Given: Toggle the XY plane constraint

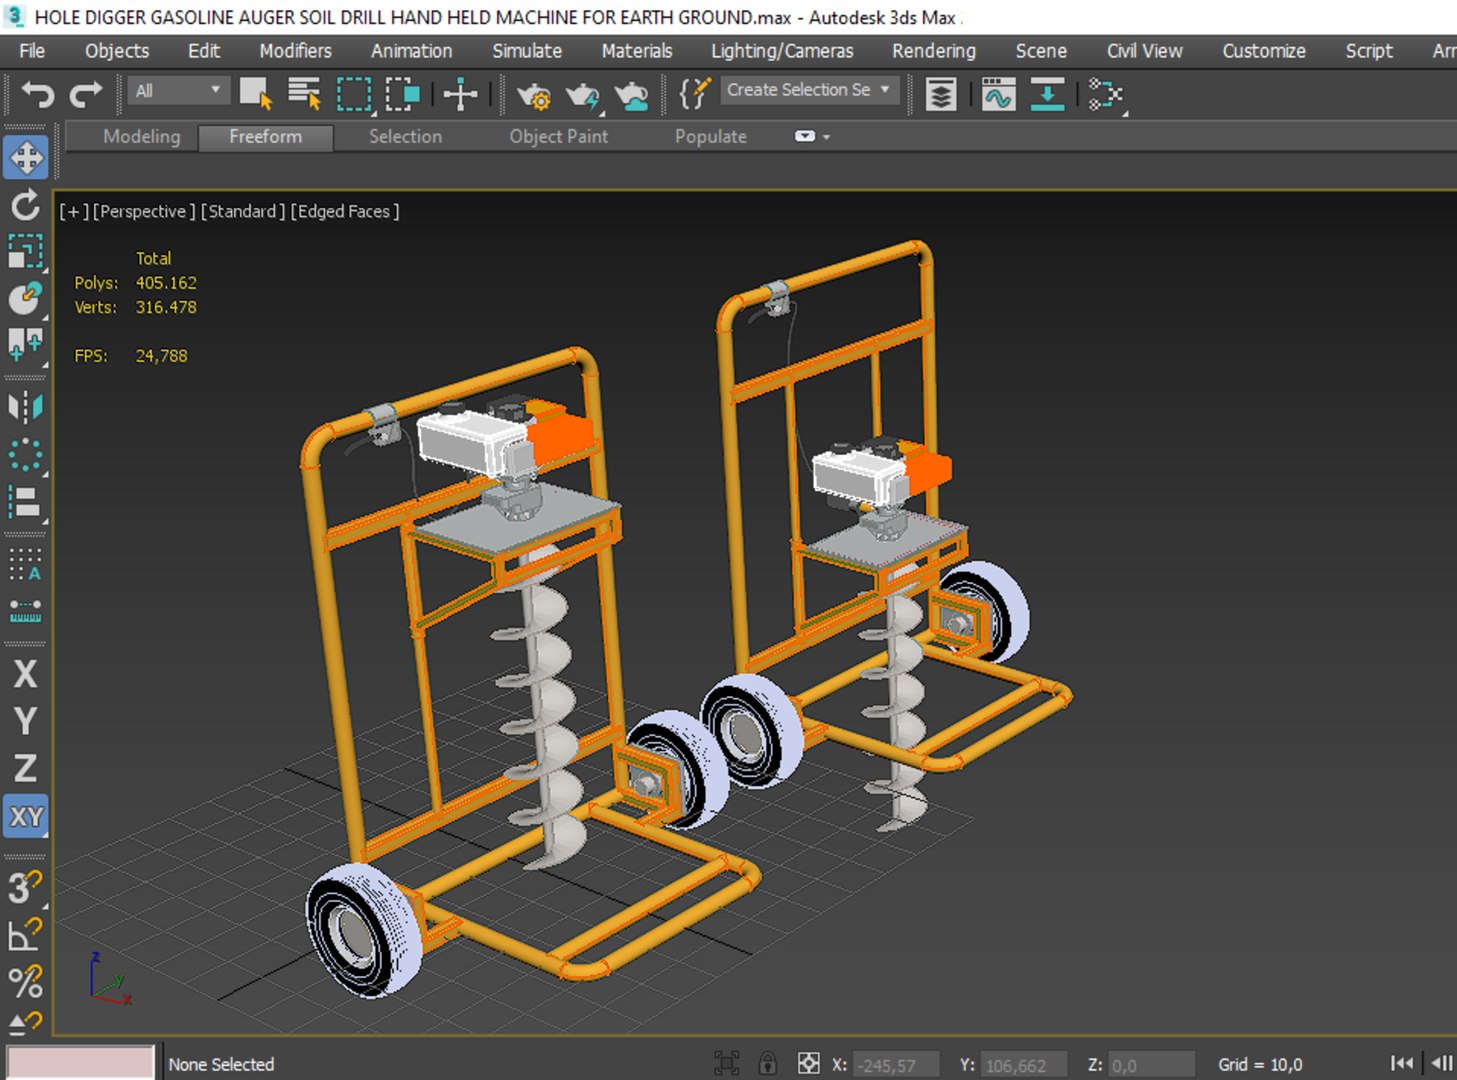Looking at the screenshot, I should 26,816.
